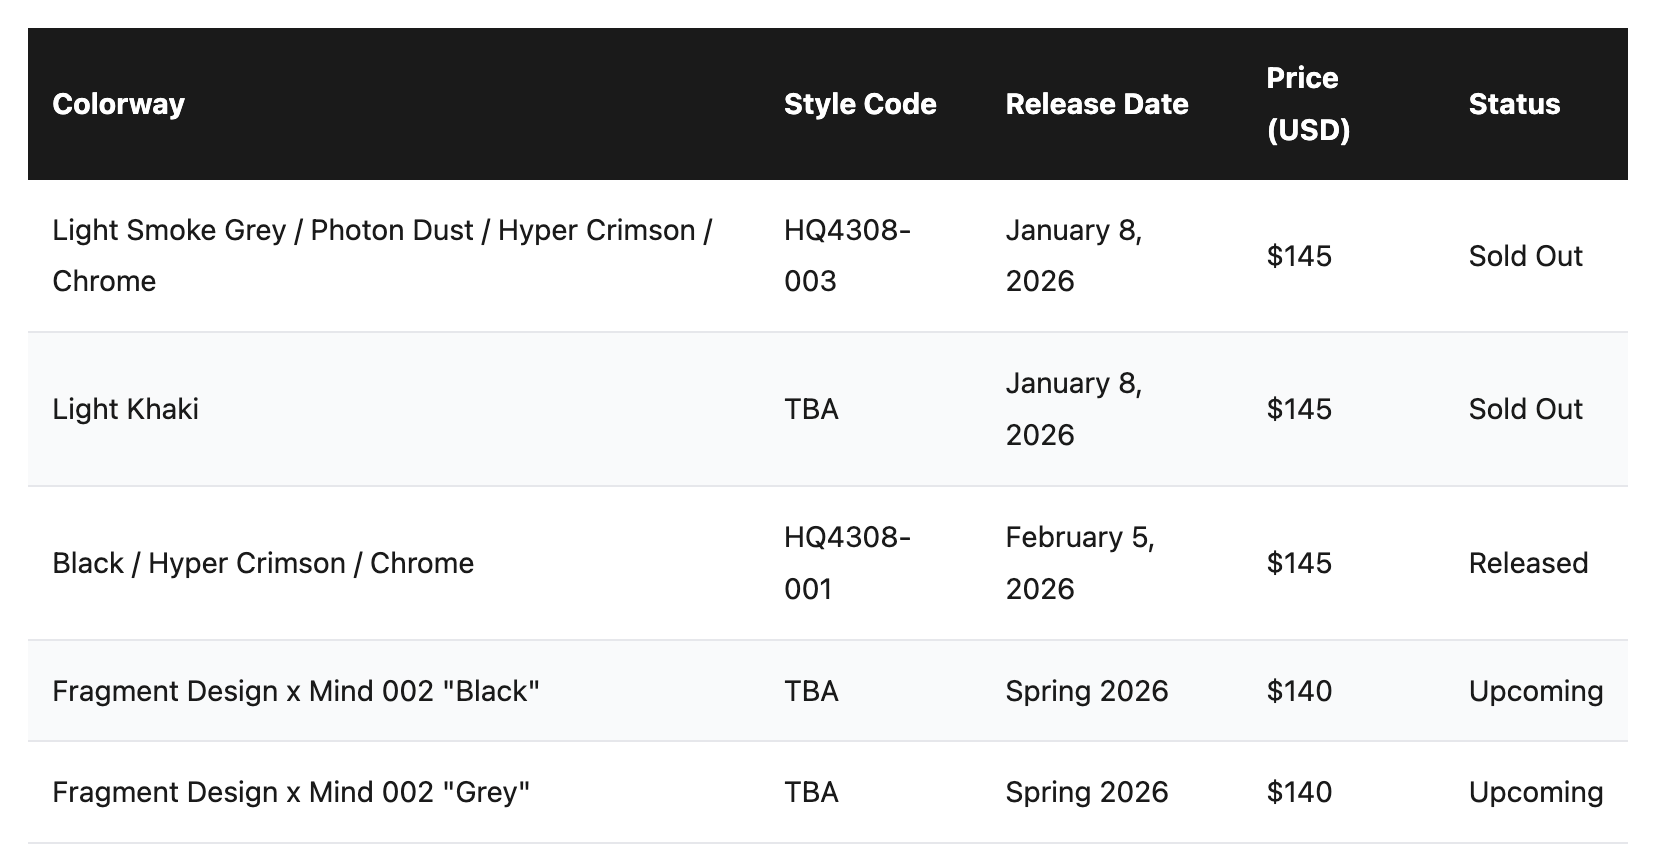Select the Light Smoke Grey colorway cell

[x=381, y=255]
